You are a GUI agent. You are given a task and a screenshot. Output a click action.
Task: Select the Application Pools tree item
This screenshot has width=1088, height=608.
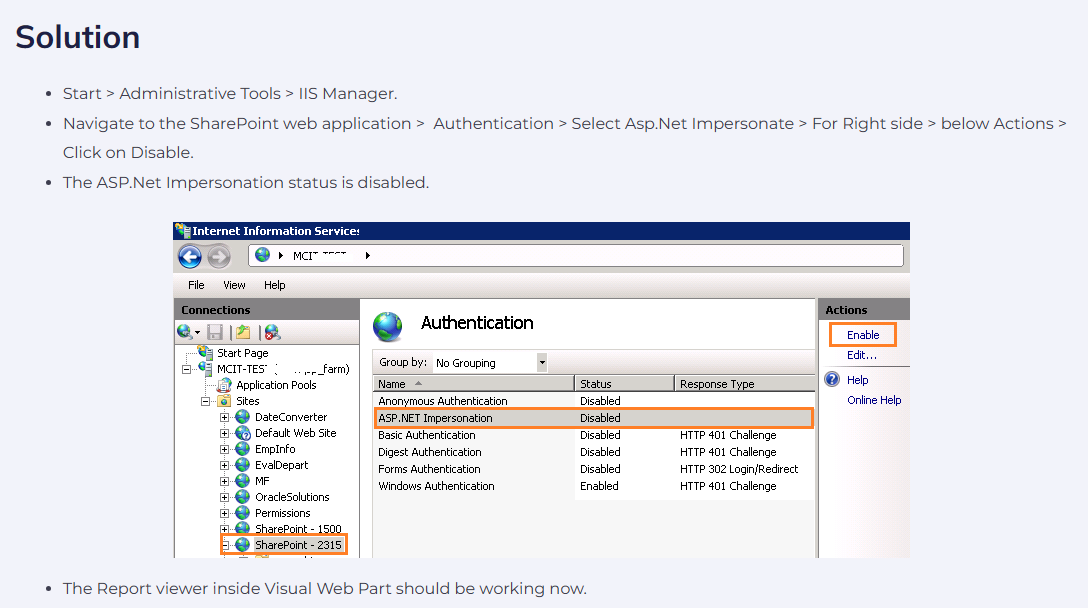(x=276, y=385)
